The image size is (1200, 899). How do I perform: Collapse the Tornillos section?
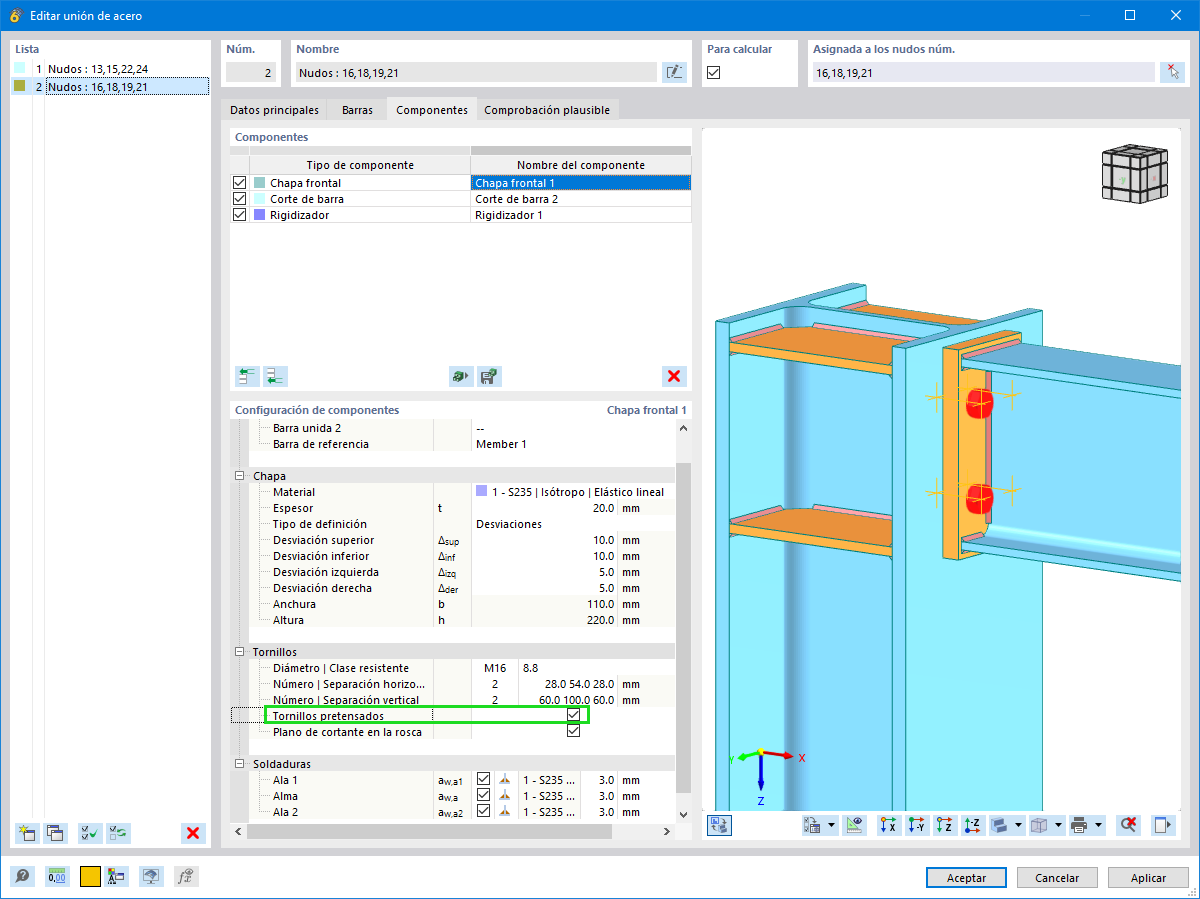point(240,652)
